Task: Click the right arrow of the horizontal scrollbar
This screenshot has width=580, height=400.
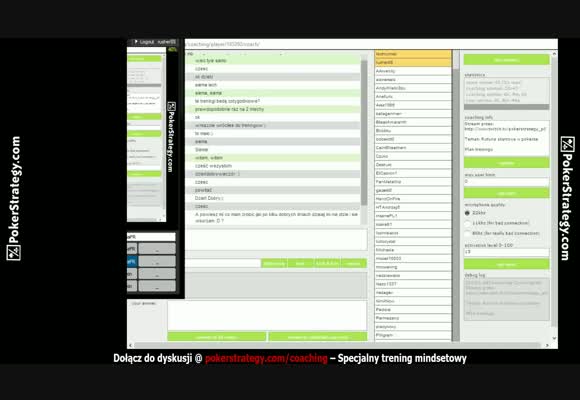Action: 547,345
